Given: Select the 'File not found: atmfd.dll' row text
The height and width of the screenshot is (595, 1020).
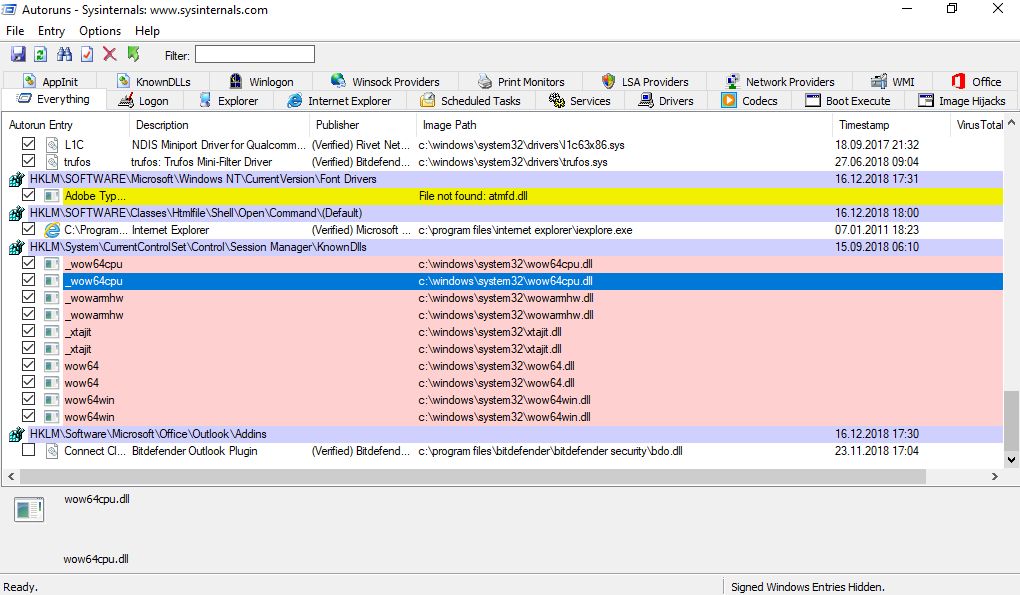Looking at the screenshot, I should 473,196.
